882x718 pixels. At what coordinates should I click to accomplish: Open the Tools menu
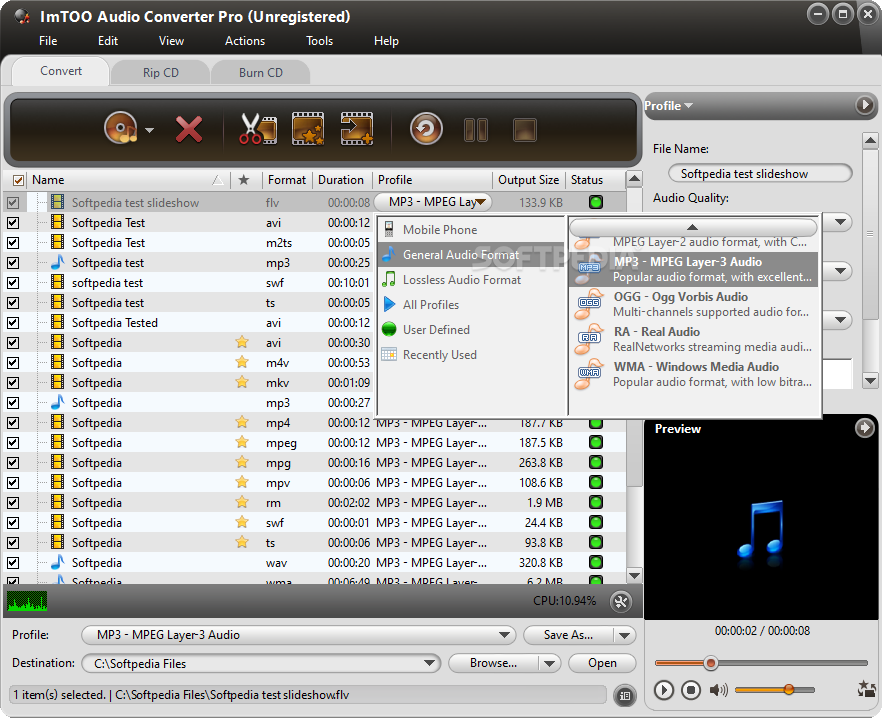320,41
